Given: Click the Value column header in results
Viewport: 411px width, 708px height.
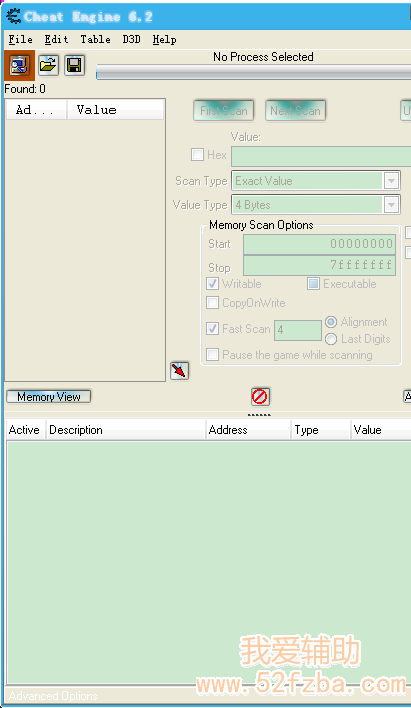Looking at the screenshot, I should (x=116, y=110).
